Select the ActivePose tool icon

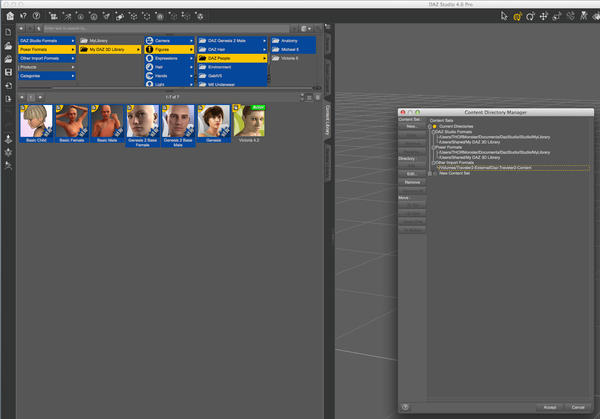coord(584,16)
